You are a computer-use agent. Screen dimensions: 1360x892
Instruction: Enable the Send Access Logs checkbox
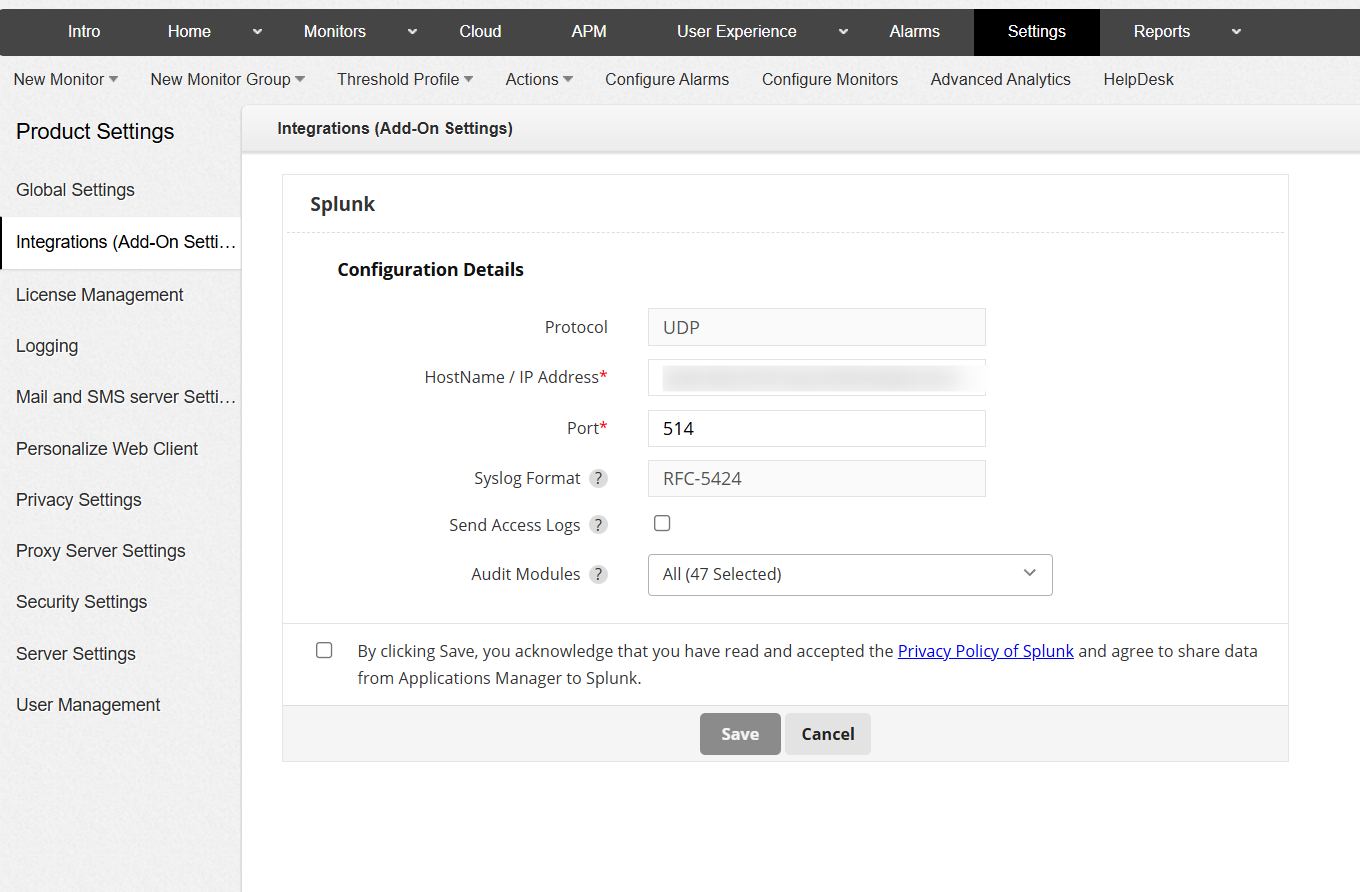click(x=662, y=523)
